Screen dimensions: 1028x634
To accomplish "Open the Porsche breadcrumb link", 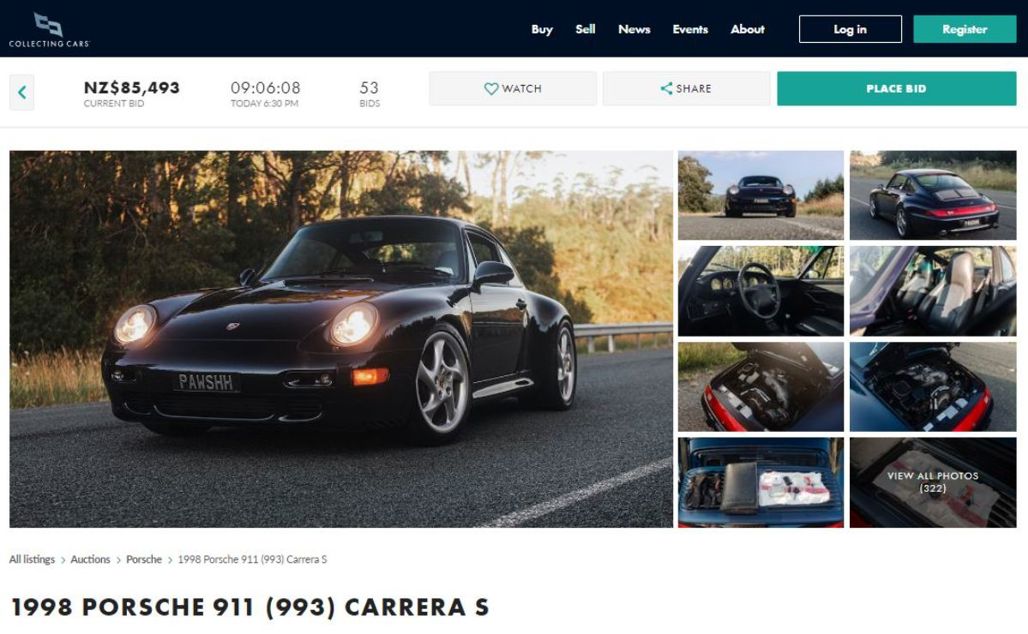I will tap(144, 559).
